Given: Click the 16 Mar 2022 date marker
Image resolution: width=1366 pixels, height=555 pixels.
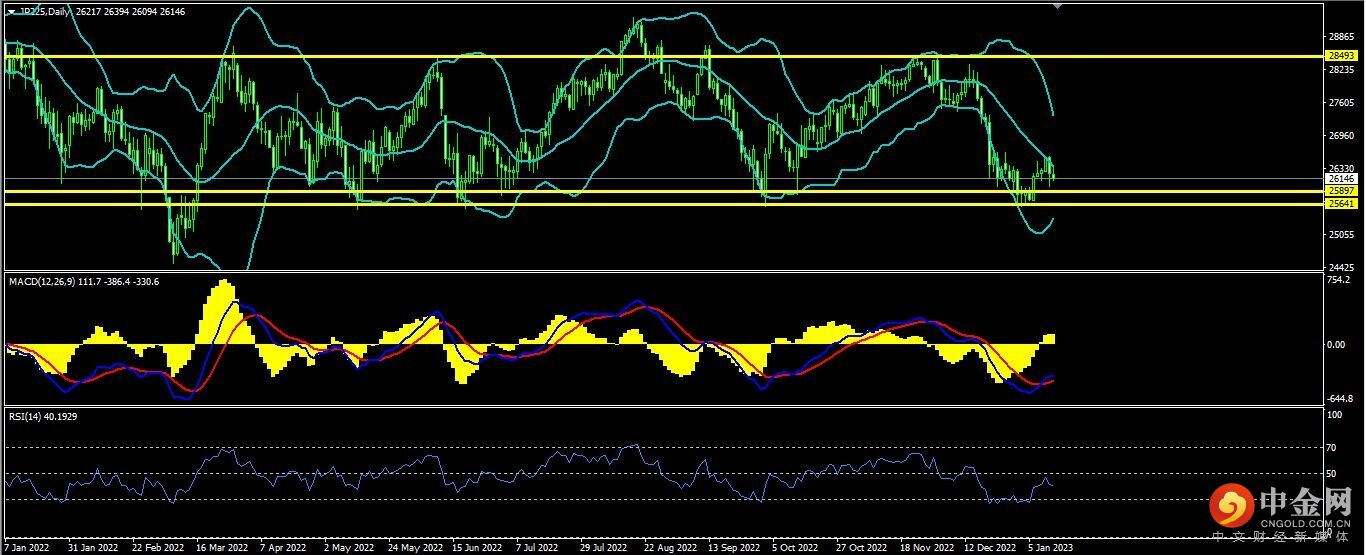Looking at the screenshot, I should tap(222, 548).
